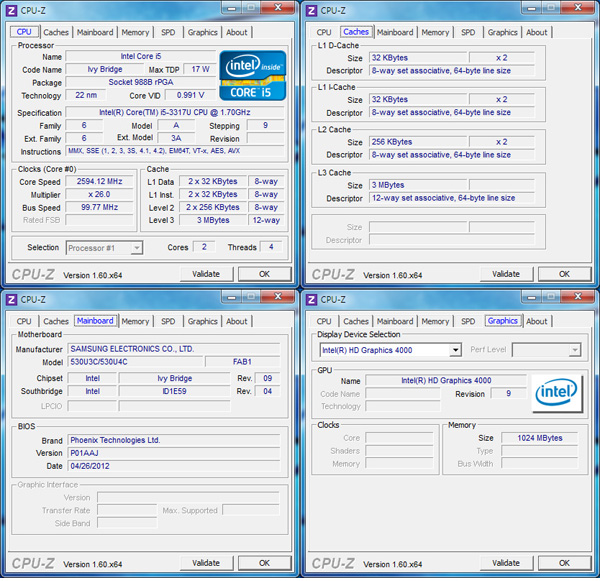Switch to Caches tab in the CPU window

[56, 32]
